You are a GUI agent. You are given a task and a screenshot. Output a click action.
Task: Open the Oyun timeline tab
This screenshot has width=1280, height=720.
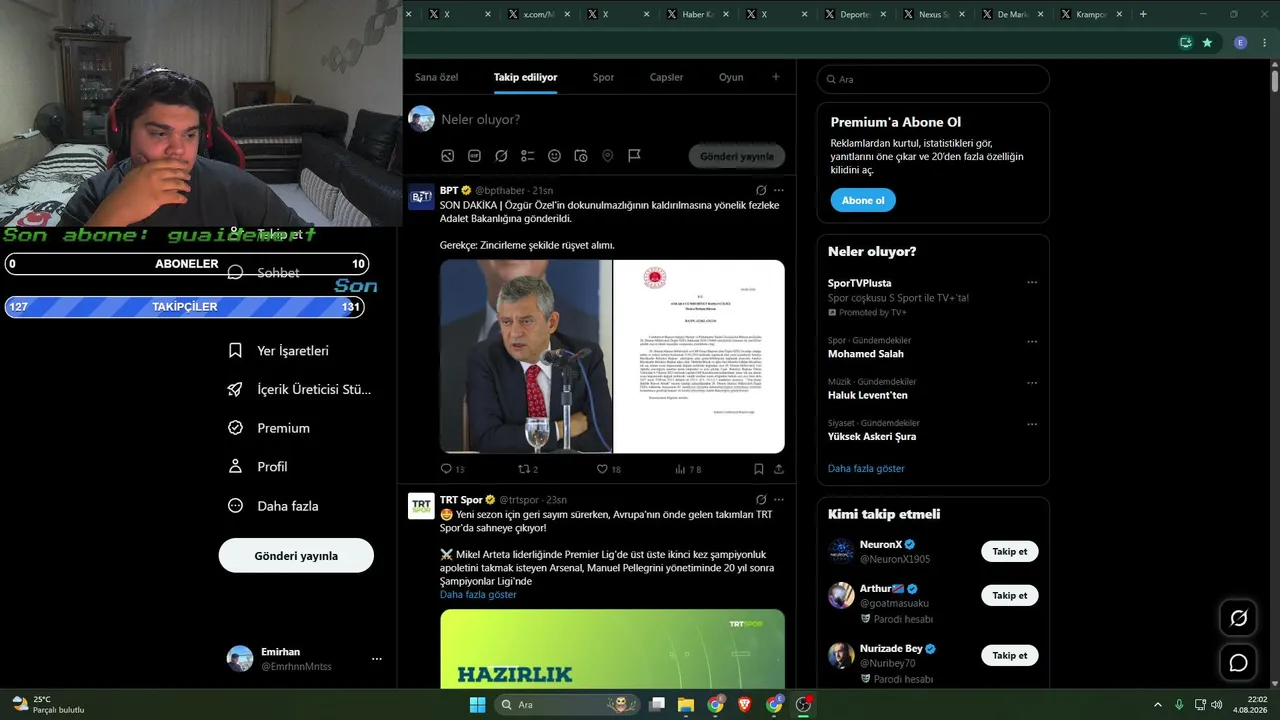(731, 77)
